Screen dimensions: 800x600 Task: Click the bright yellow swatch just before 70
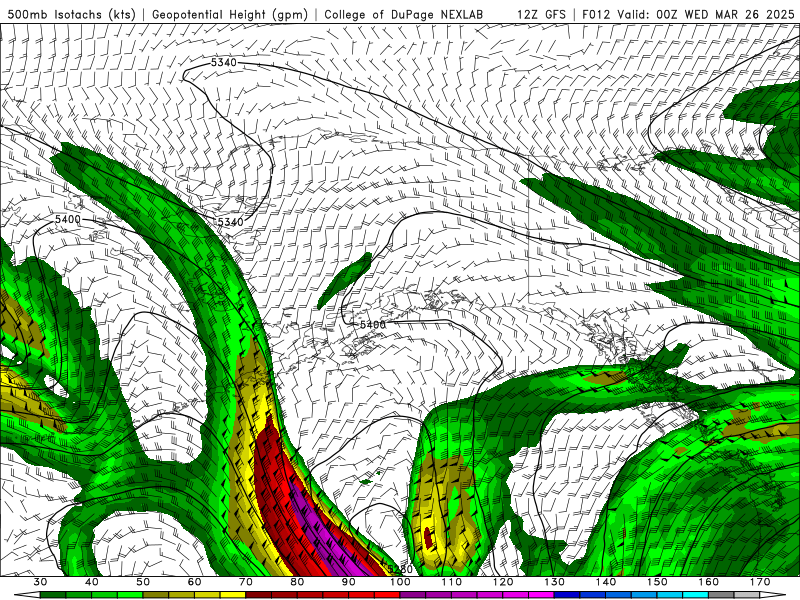pos(233,595)
